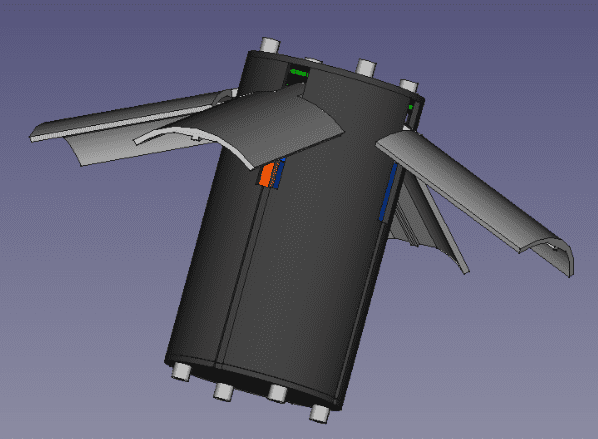Select the bottom-right lowest white standoff peg
Screen dimensions: 598x439
[319, 413]
